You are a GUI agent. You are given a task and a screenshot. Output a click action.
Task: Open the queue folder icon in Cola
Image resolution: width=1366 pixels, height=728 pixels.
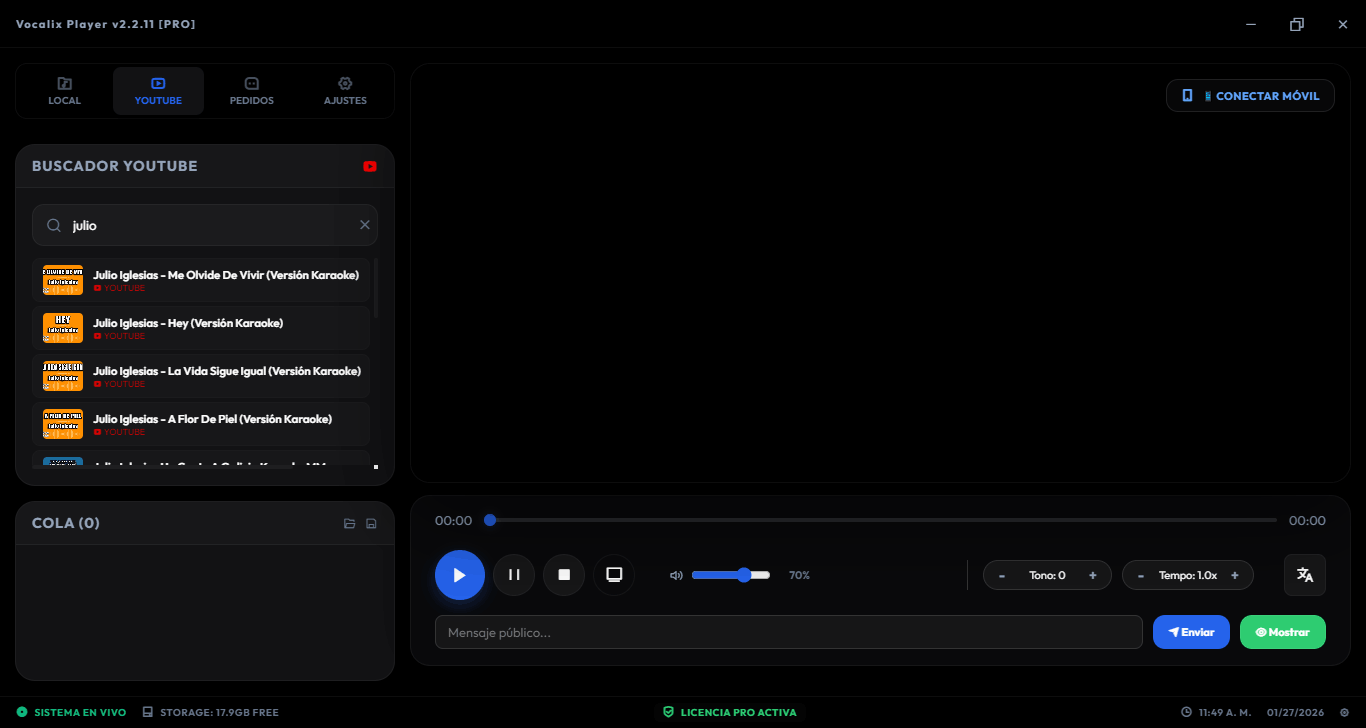click(349, 523)
